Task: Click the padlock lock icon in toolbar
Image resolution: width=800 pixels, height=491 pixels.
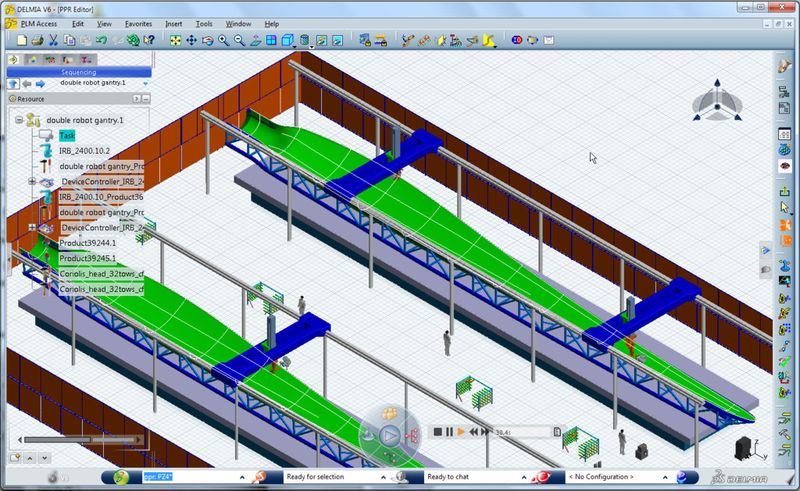Action: tap(365, 40)
